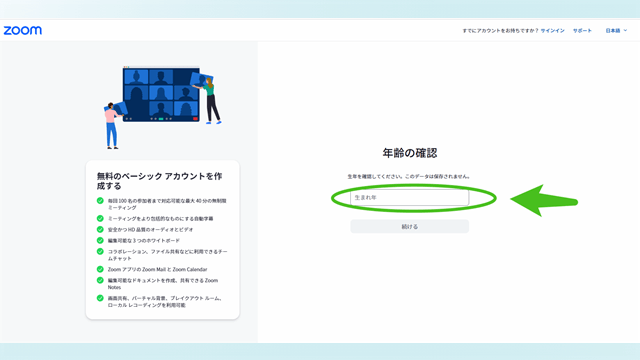
Task: Click the 無料のベーシック アカウントを作成する heading
Action: point(160,181)
